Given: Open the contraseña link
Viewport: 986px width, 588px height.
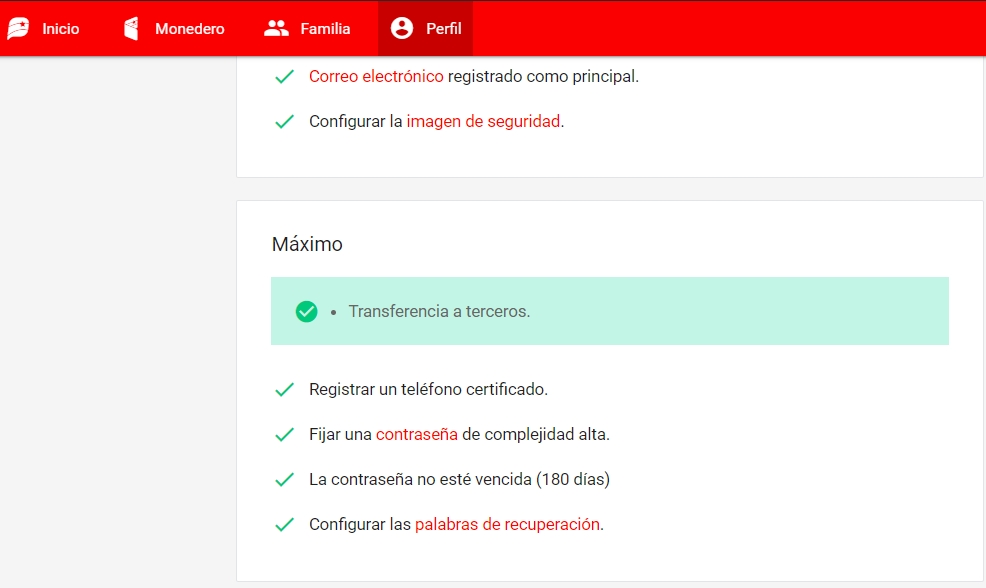Looking at the screenshot, I should pos(417,435).
